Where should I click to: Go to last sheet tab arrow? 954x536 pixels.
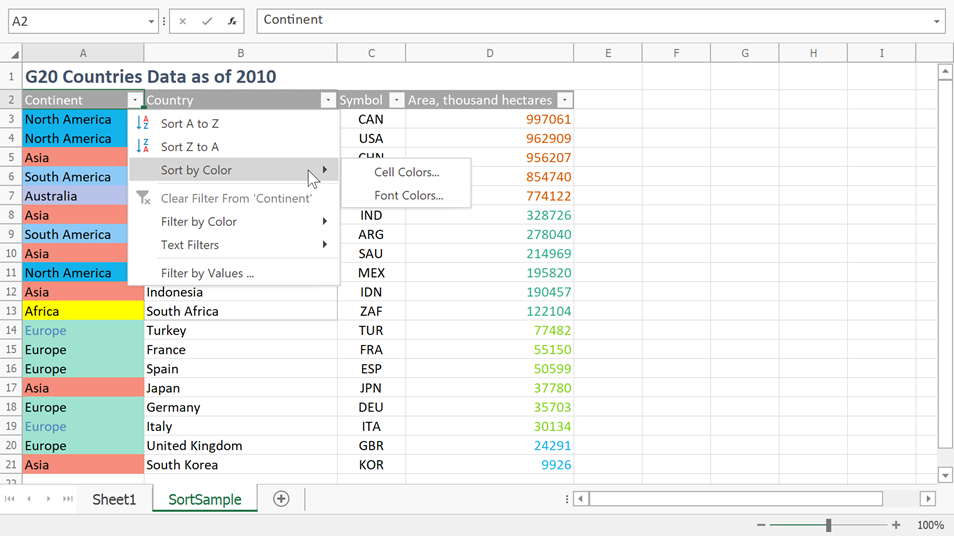tap(68, 499)
